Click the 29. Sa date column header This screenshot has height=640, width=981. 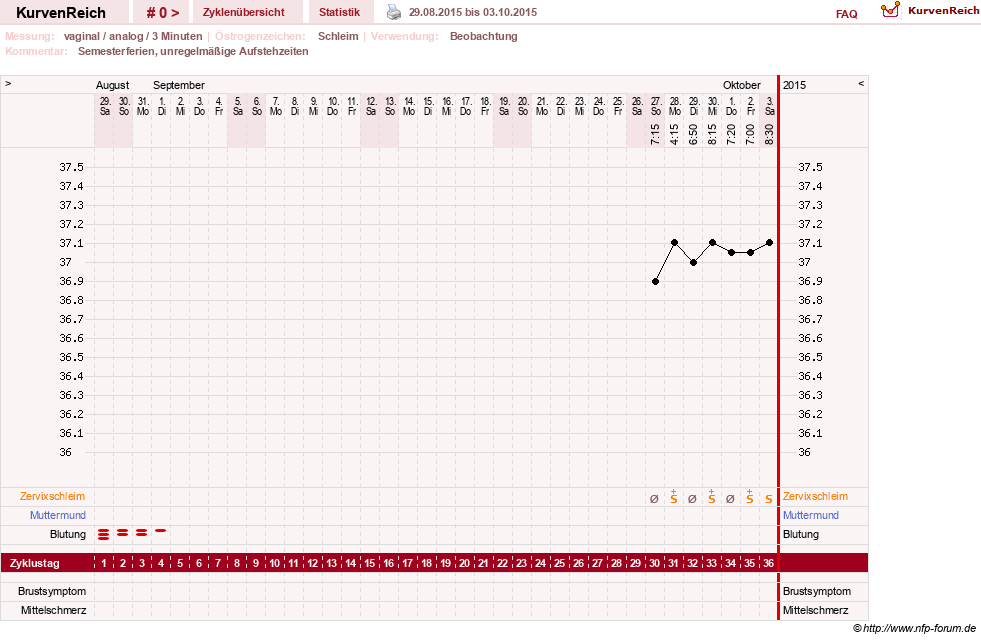pyautogui.click(x=105, y=106)
